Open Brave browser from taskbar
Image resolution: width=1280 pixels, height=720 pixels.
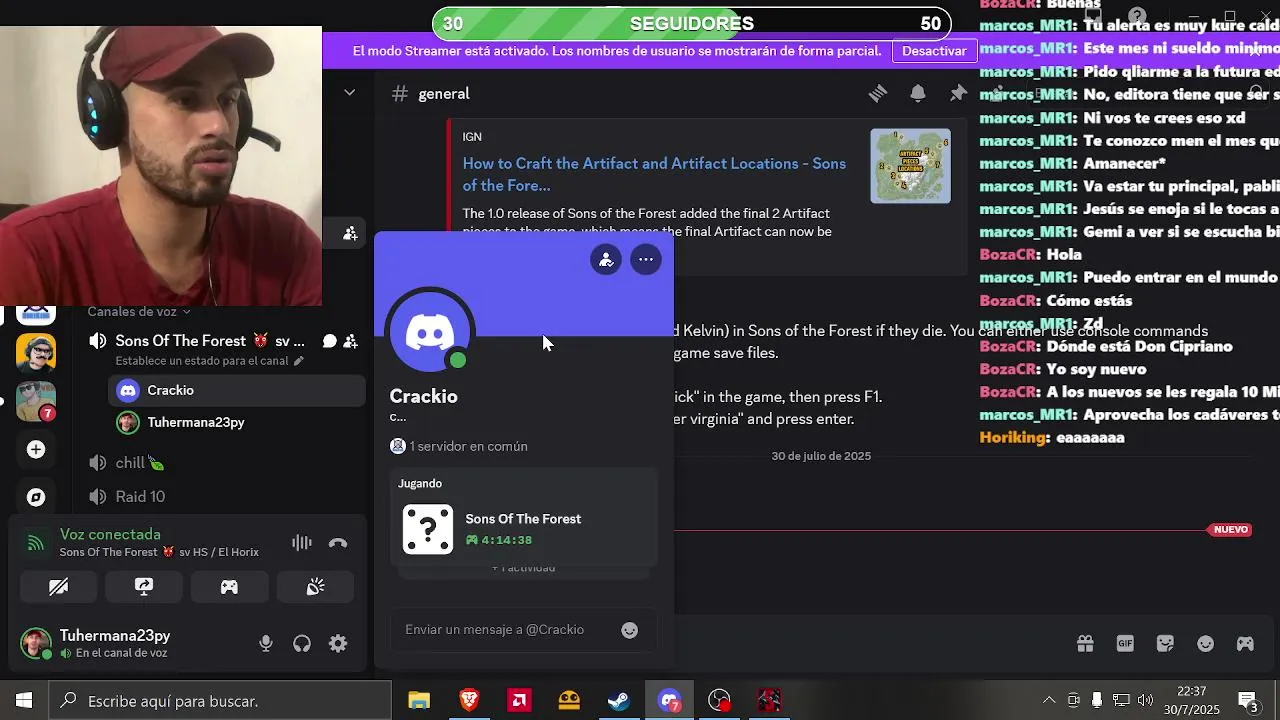[x=469, y=701]
